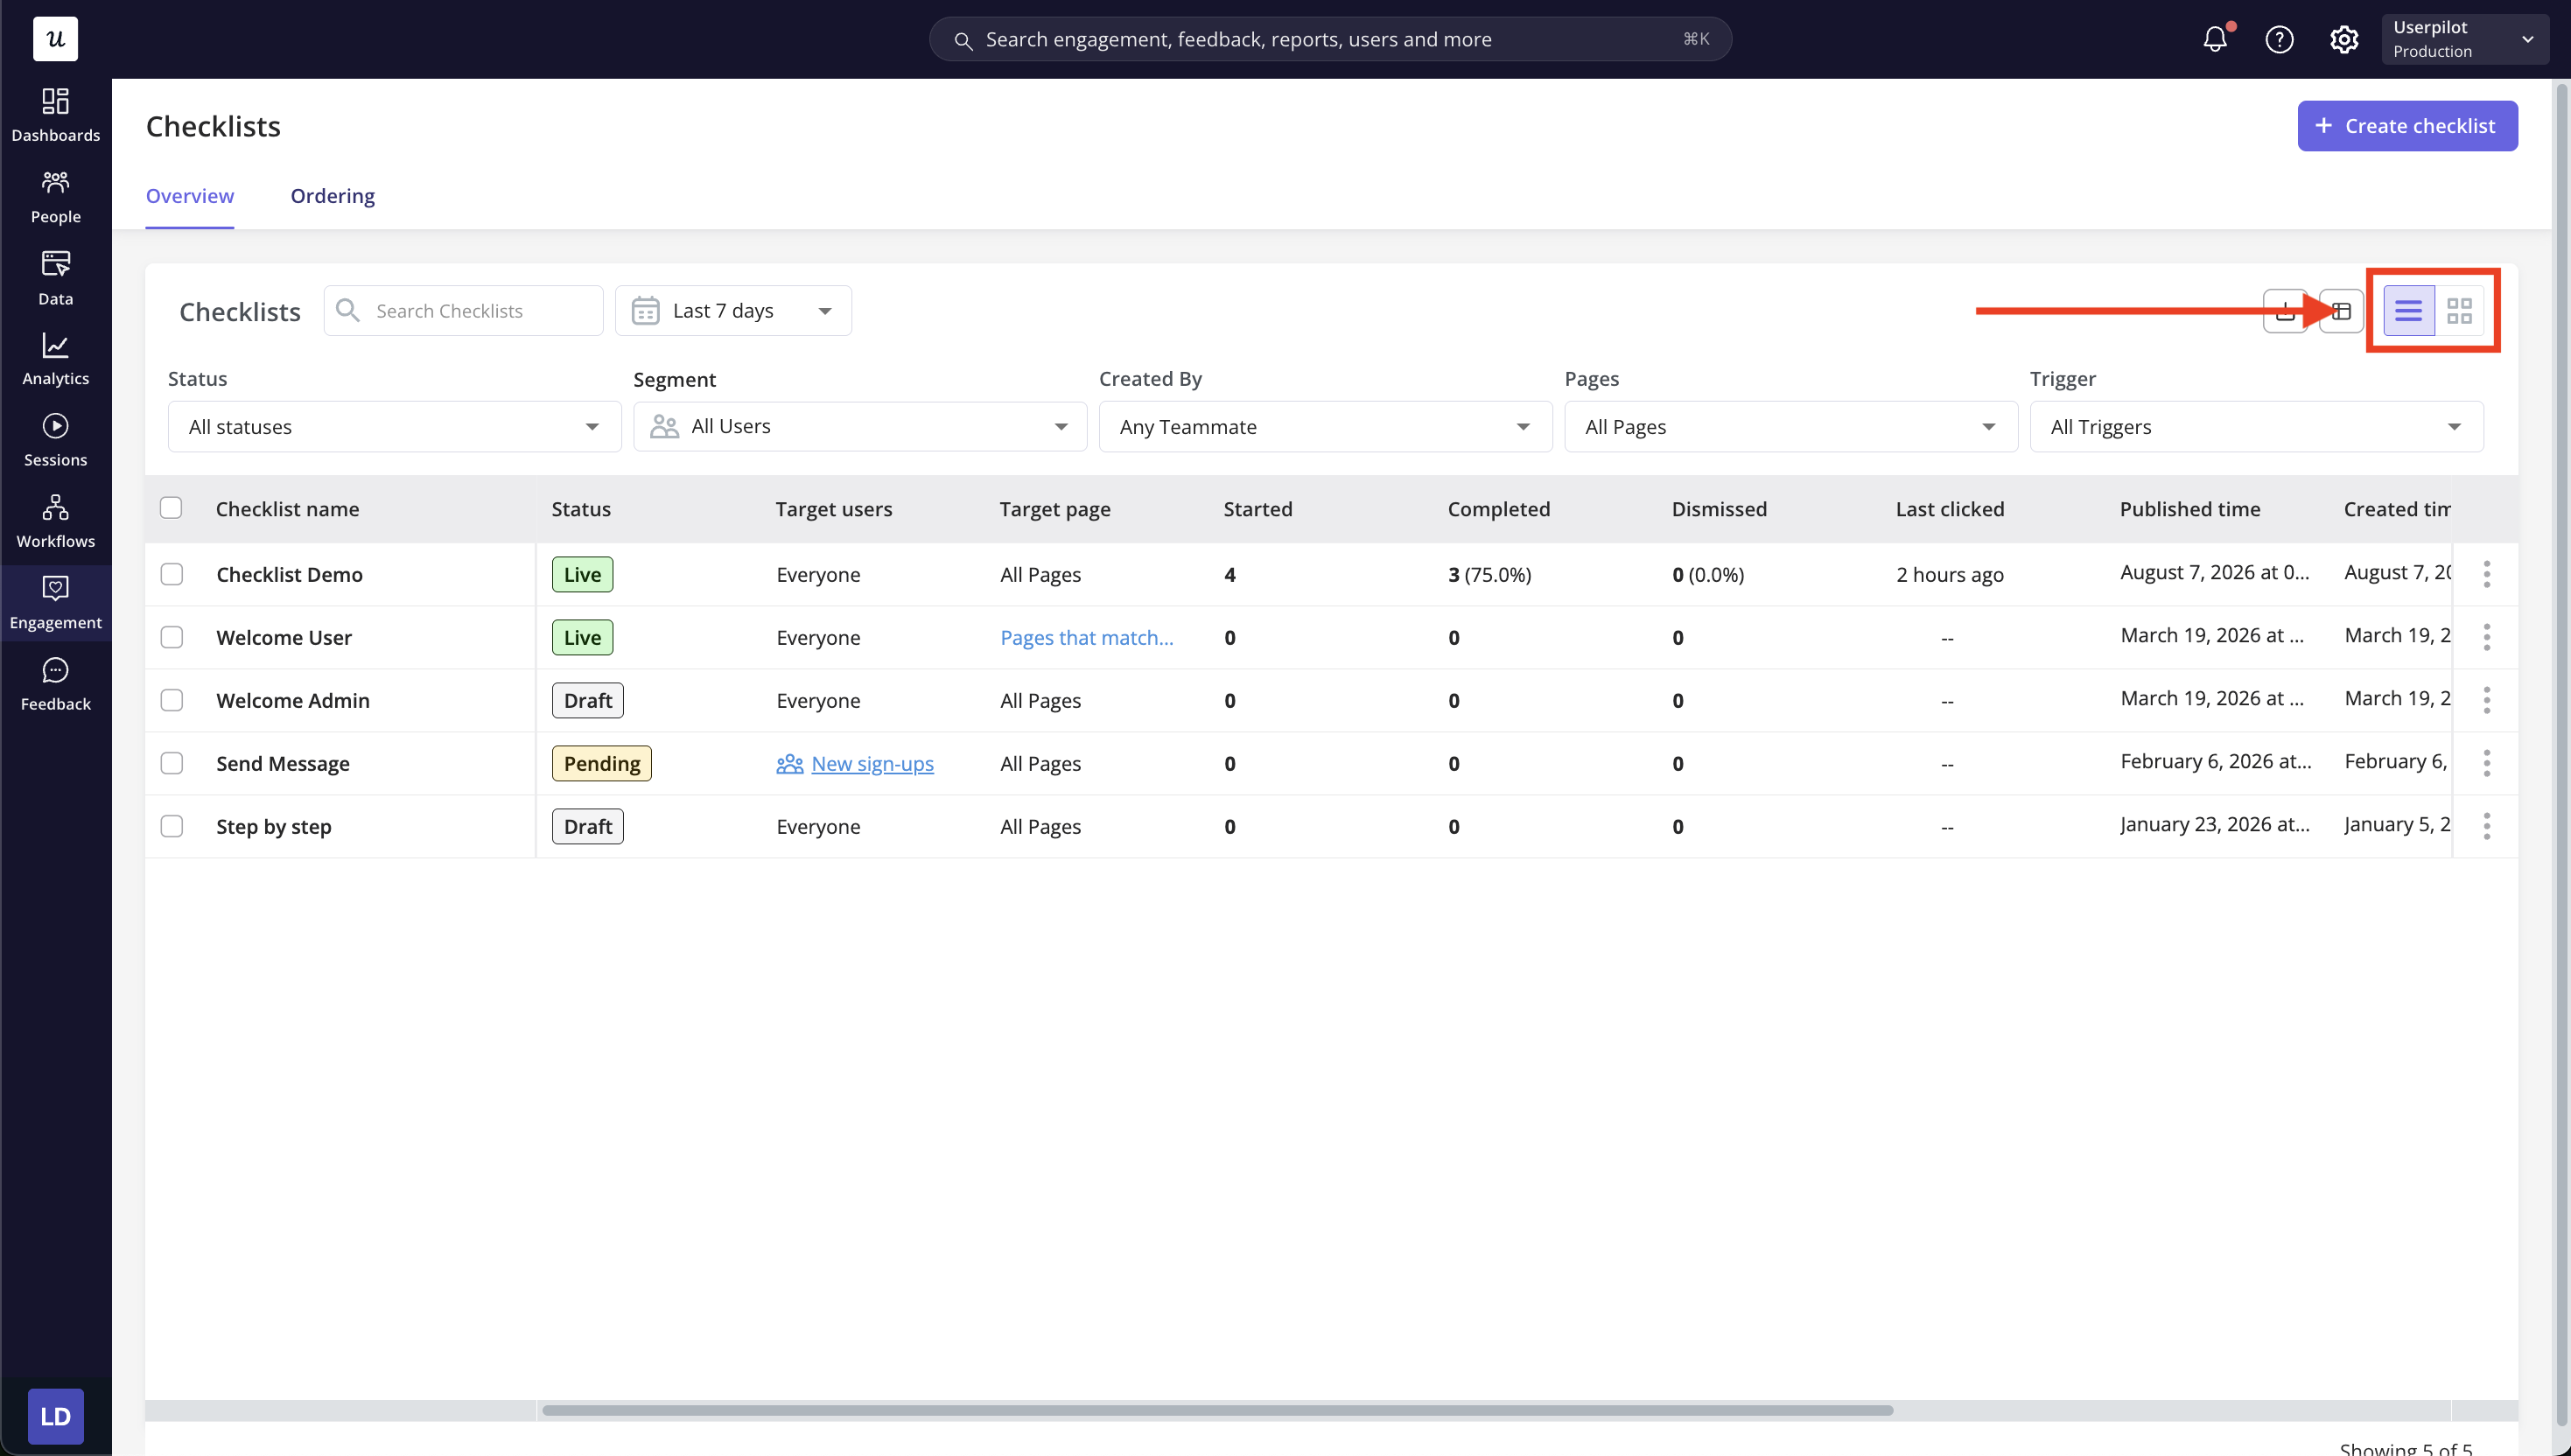
Task: Click the Published time column header
Action: [2190, 509]
